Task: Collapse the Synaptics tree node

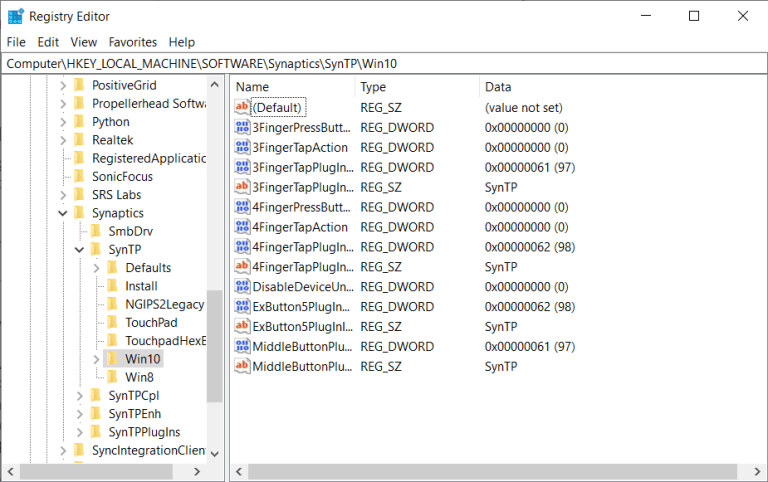Action: point(63,213)
